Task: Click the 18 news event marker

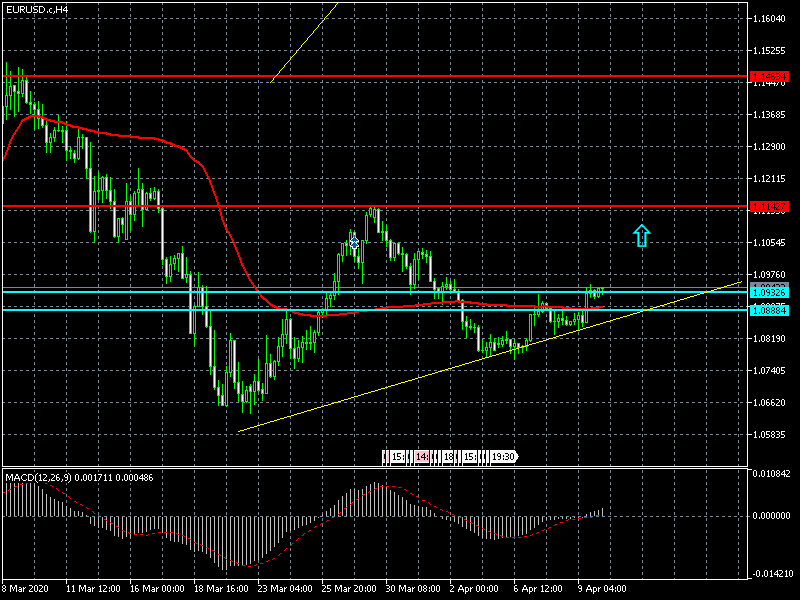Action: (x=448, y=457)
